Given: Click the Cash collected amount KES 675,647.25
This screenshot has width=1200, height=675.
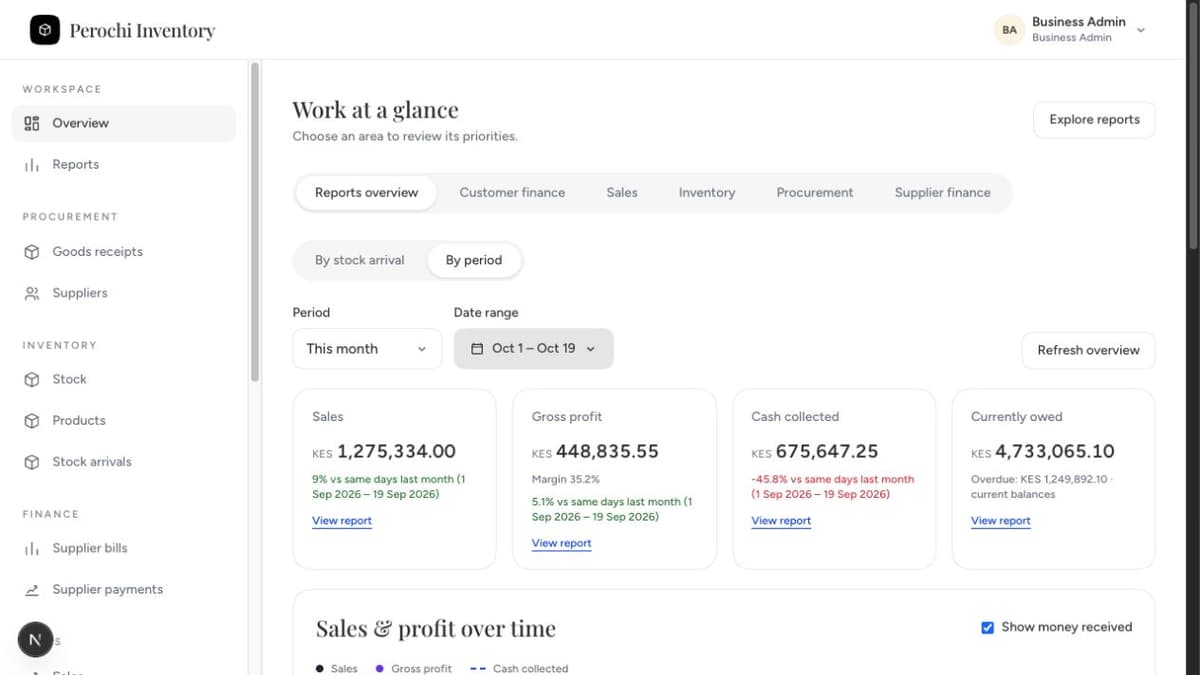Looking at the screenshot, I should click(815, 452).
